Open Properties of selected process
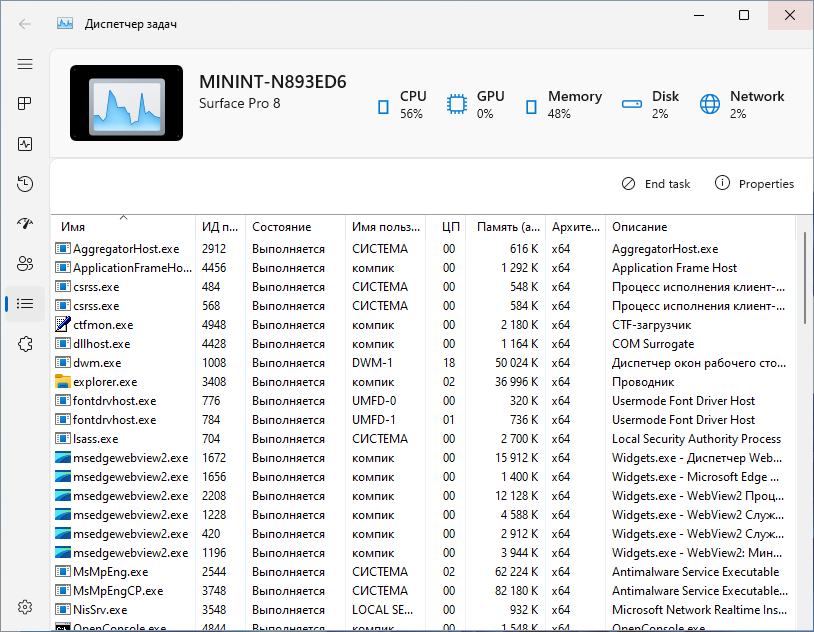 [754, 184]
